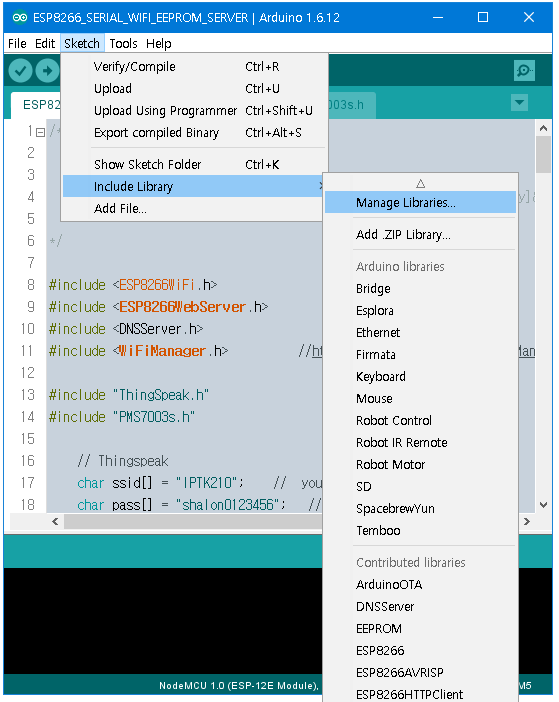Choose Verify/Compile from Sketch menu
This screenshot has height=702, width=559.
click(194, 67)
